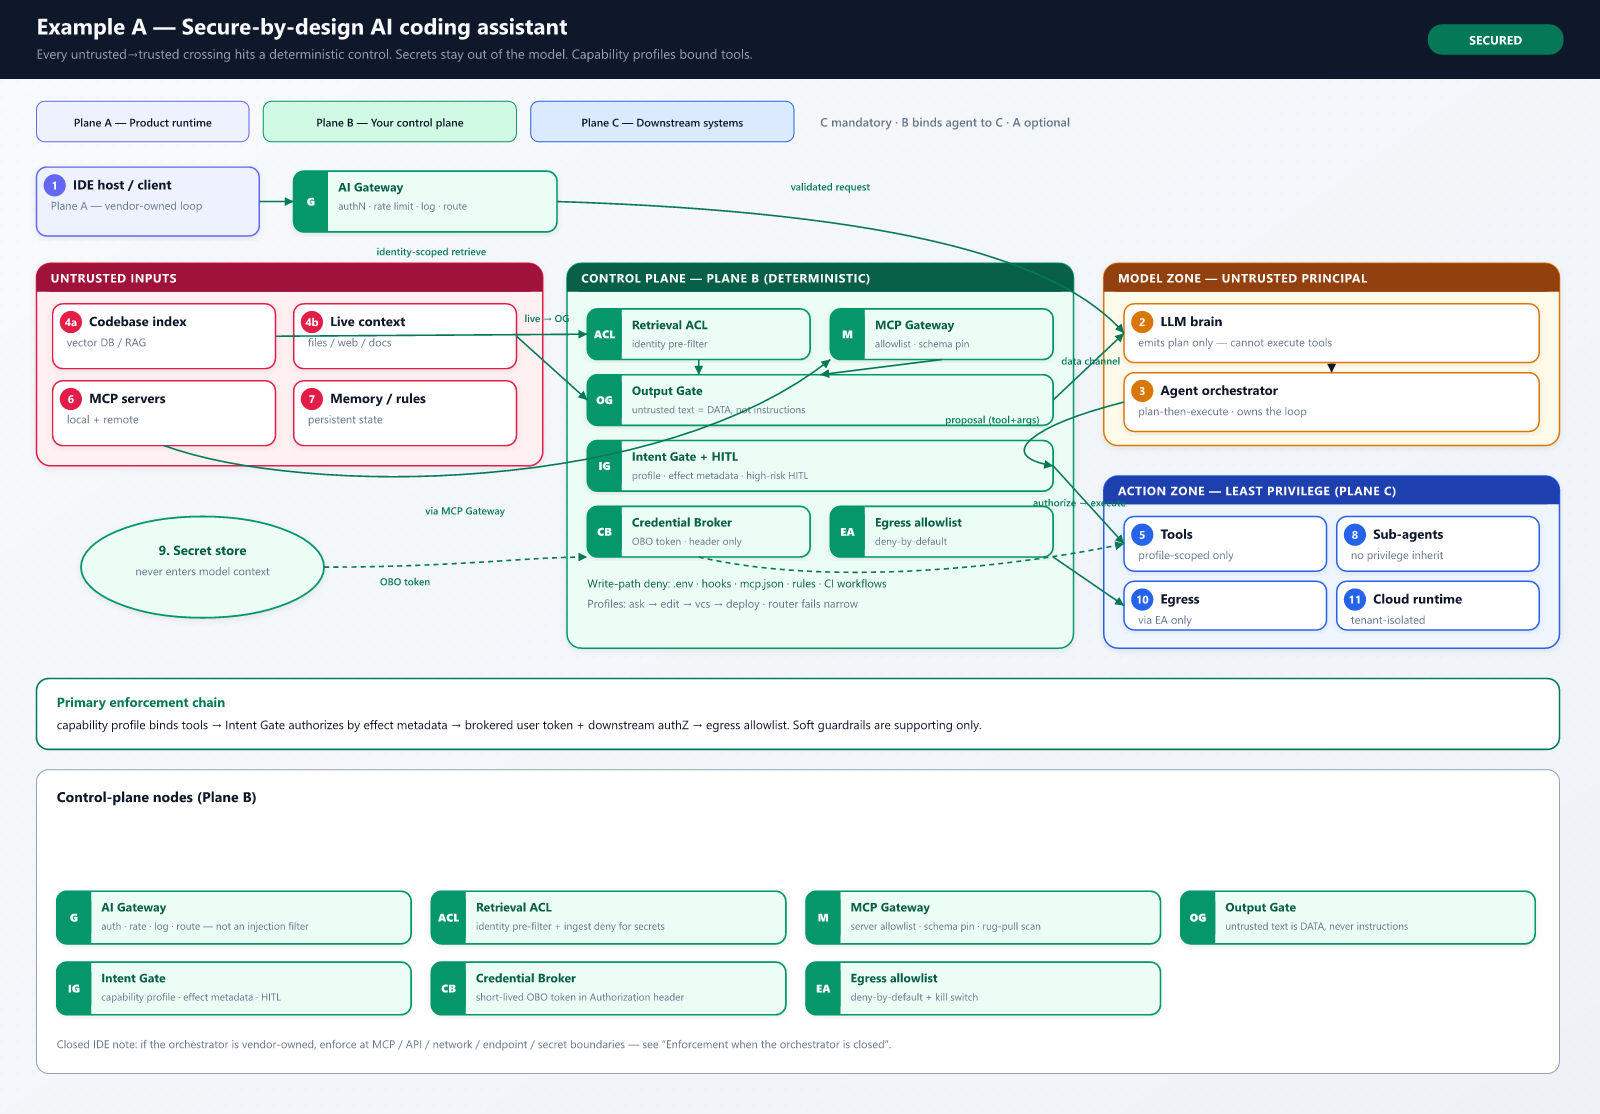Image resolution: width=1600 pixels, height=1114 pixels.
Task: Select the Secret store ellipse node
Action: coord(203,567)
